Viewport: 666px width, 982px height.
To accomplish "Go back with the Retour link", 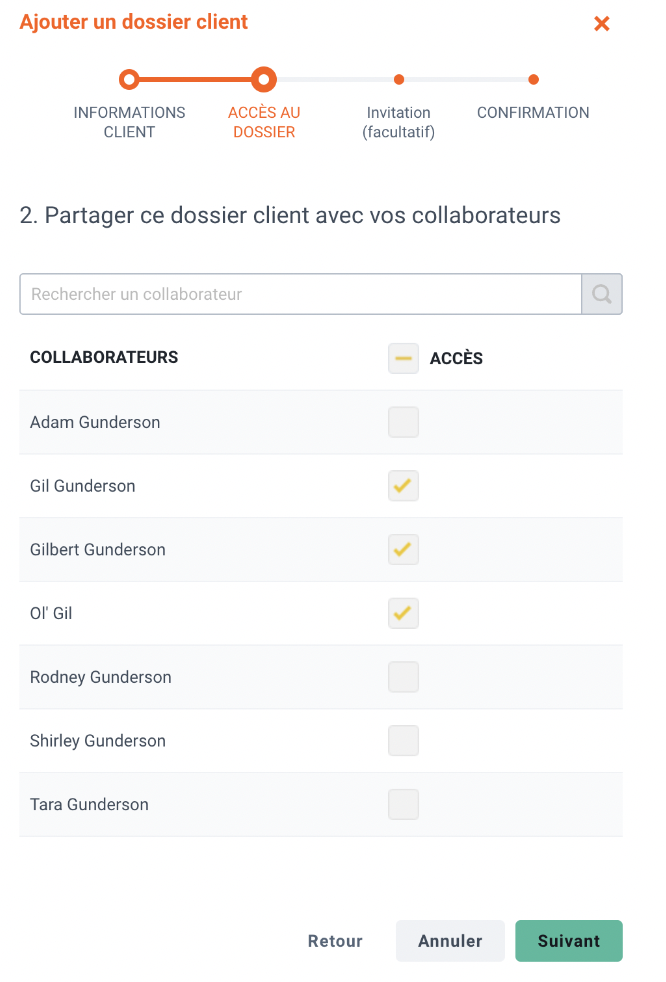I will pos(335,941).
